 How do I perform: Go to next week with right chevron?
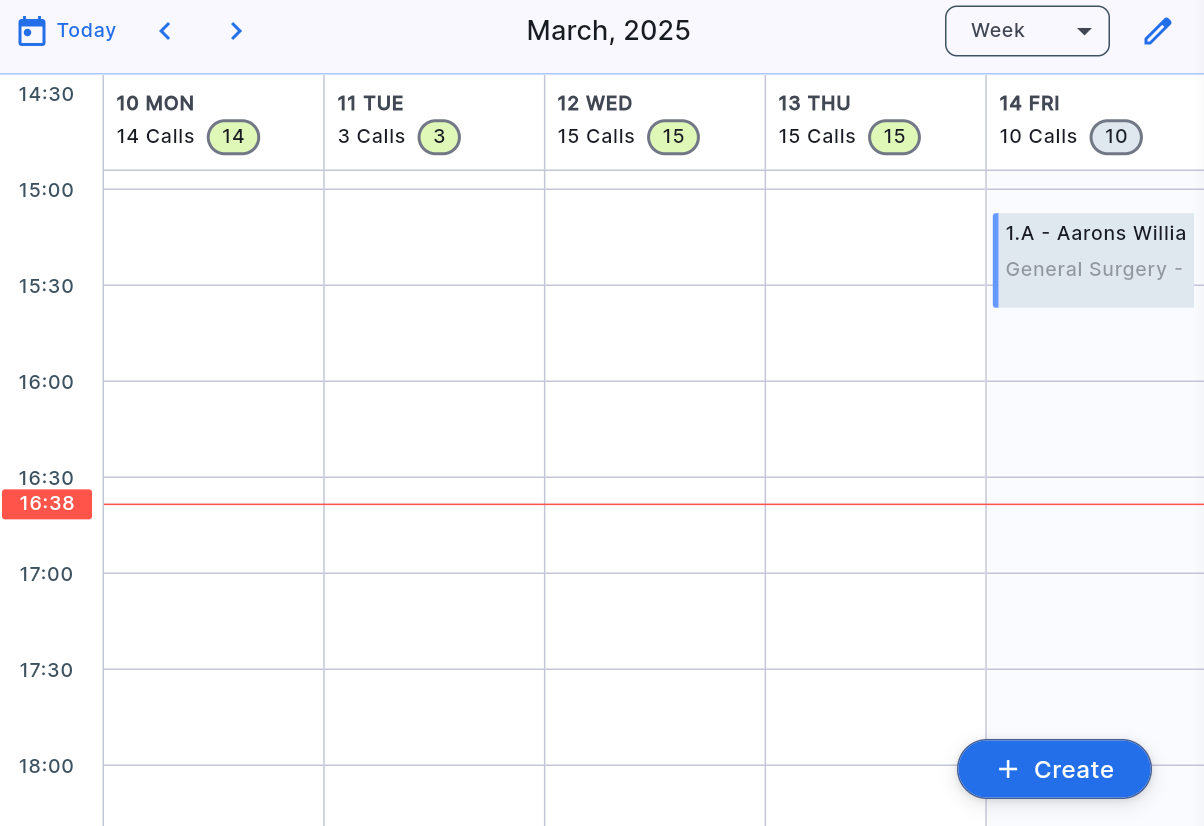[x=236, y=31]
